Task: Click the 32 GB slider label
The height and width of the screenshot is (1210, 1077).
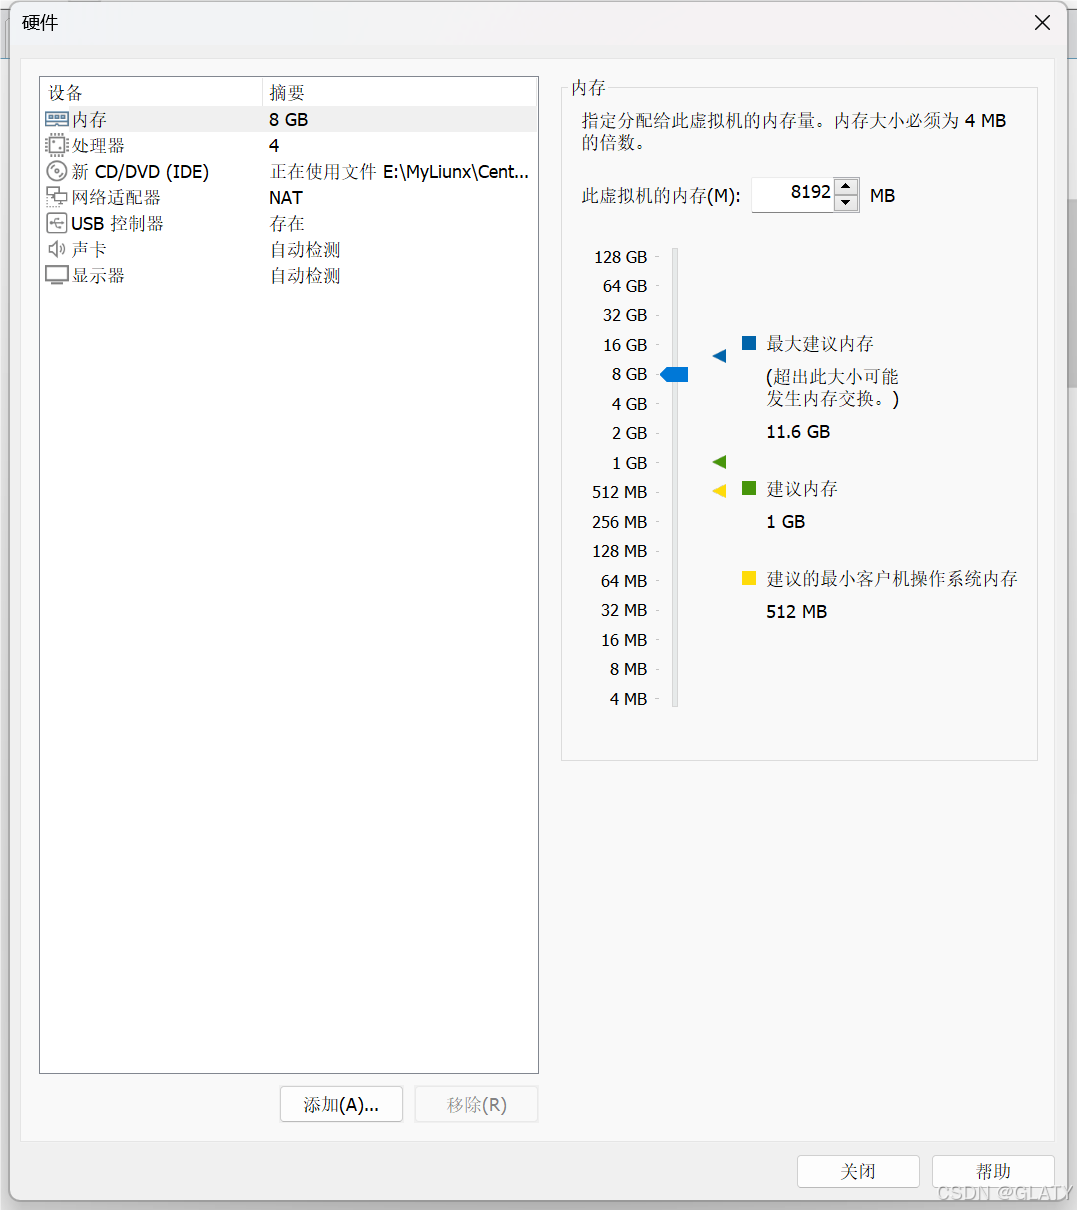Action: (625, 315)
